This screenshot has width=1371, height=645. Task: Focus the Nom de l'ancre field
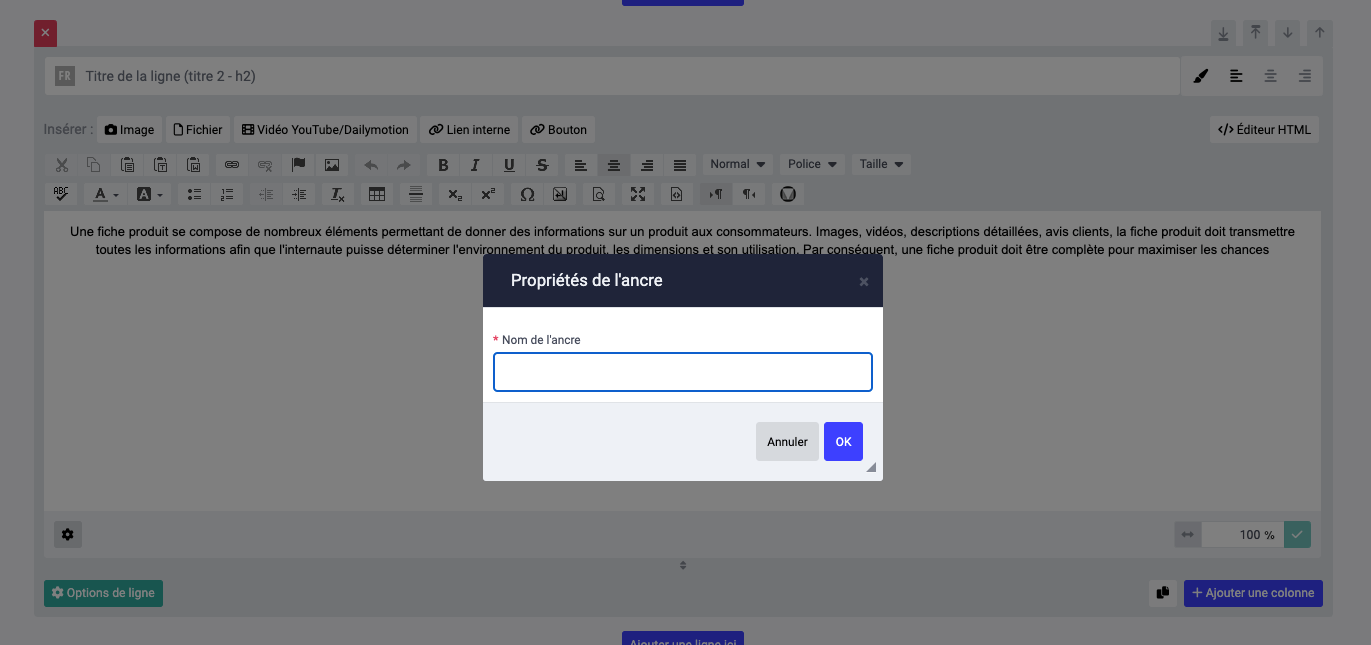tap(683, 372)
